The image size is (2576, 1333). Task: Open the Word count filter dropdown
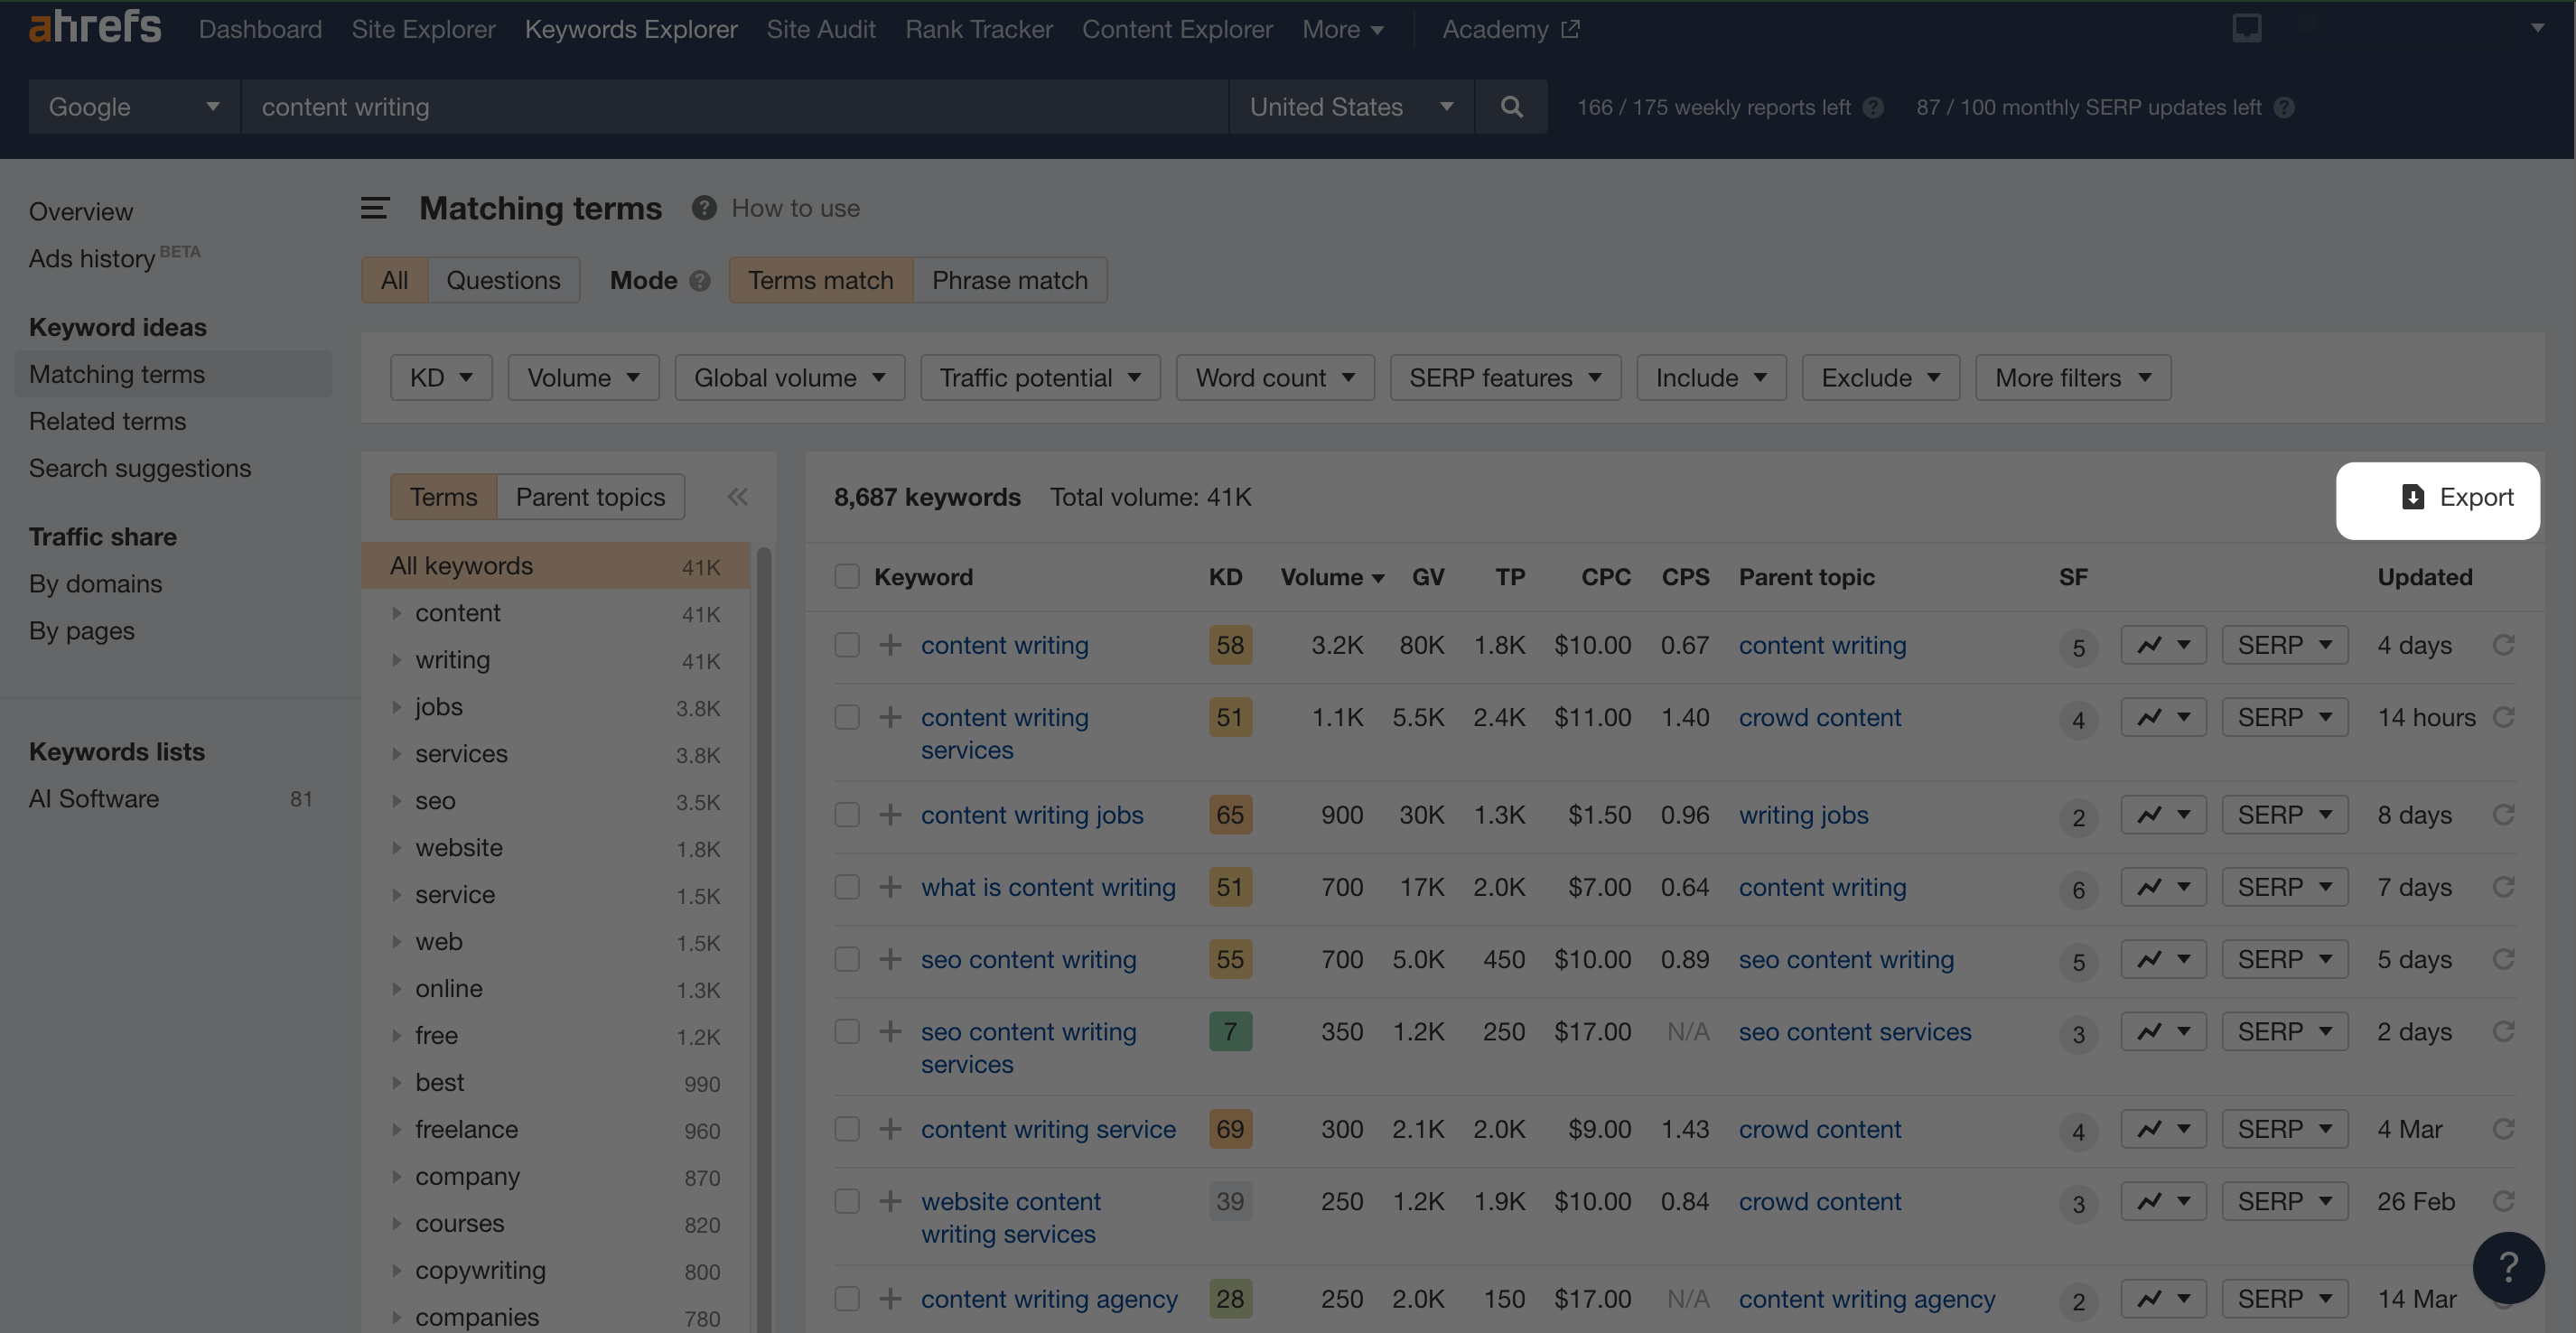coord(1275,378)
